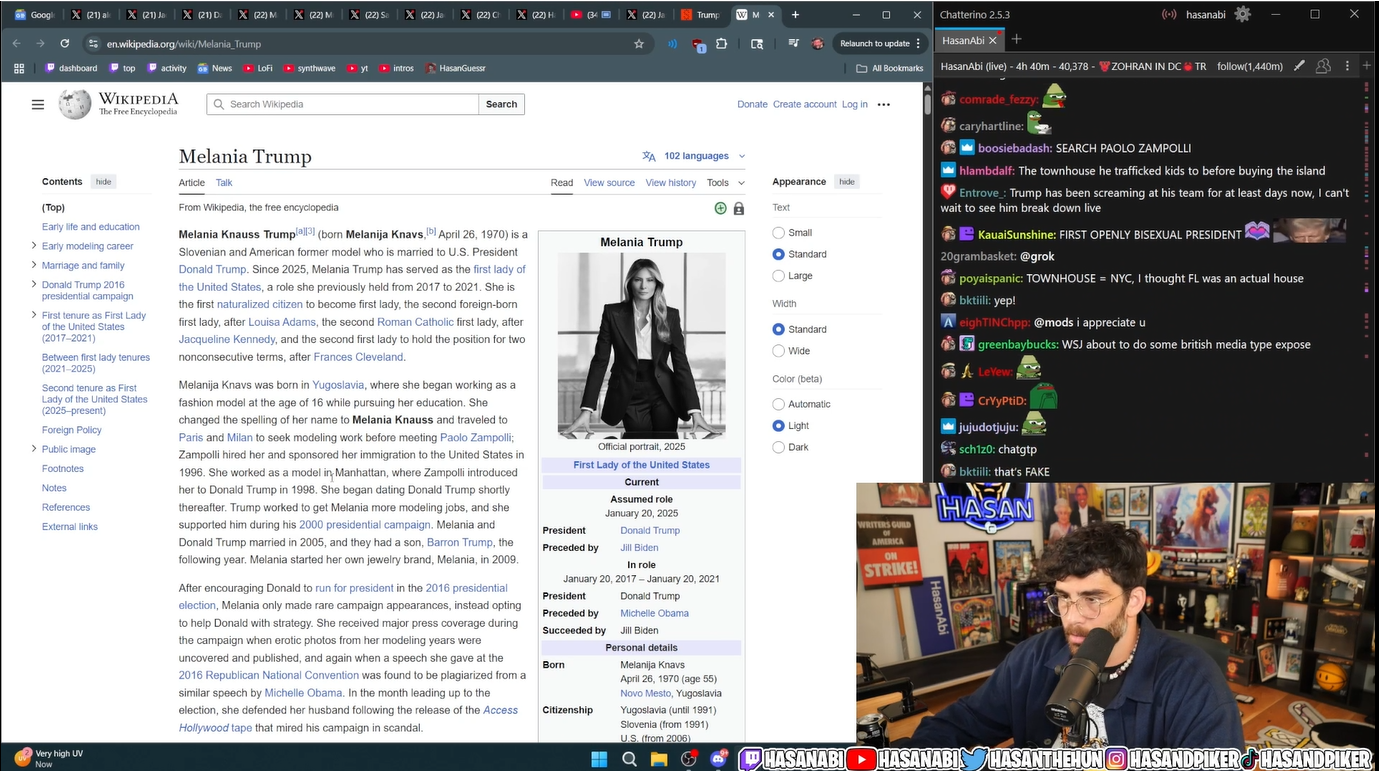Select Large text size
The width and height of the screenshot is (1379, 771).
click(x=778, y=276)
